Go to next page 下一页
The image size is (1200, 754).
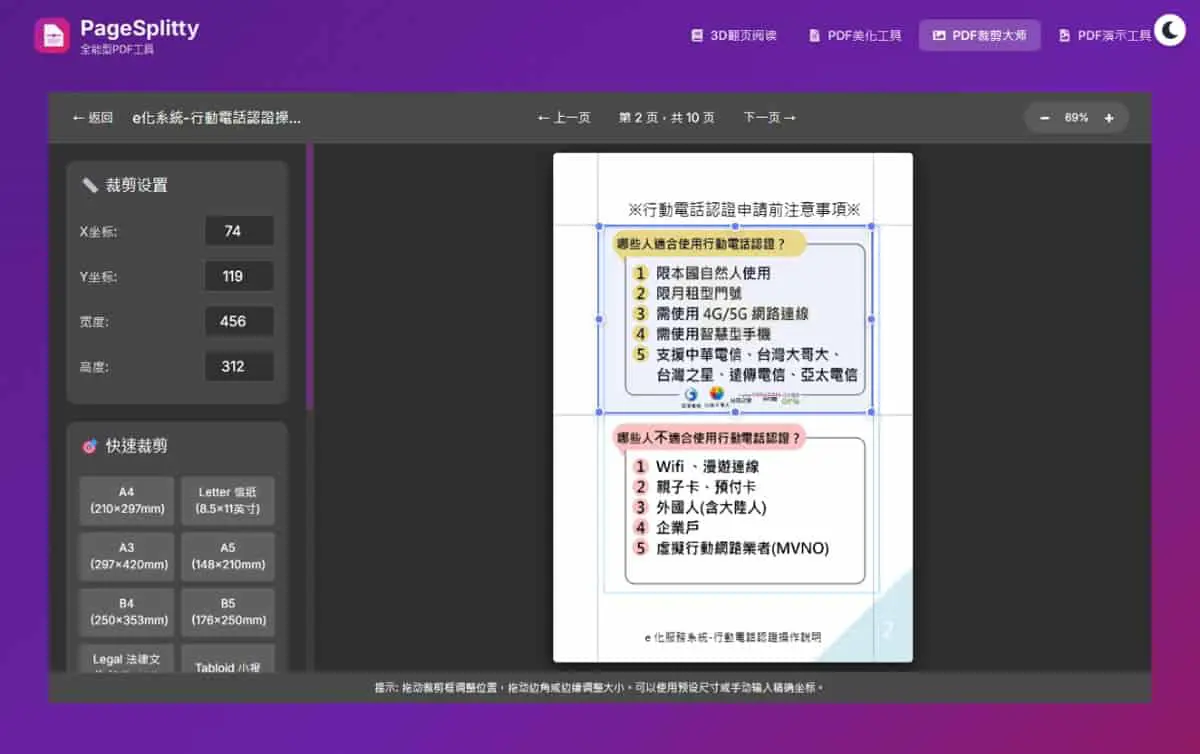pyautogui.click(x=770, y=118)
